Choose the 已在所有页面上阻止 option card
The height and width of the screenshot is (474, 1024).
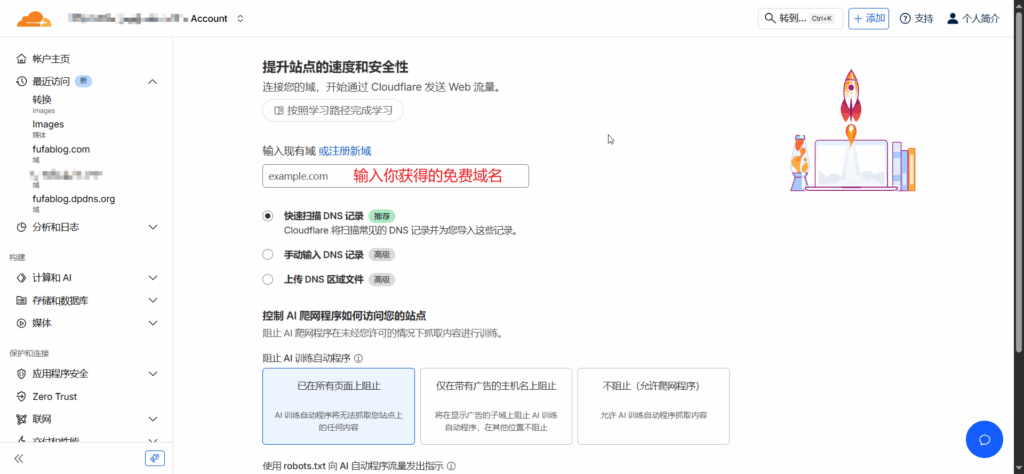coord(338,405)
